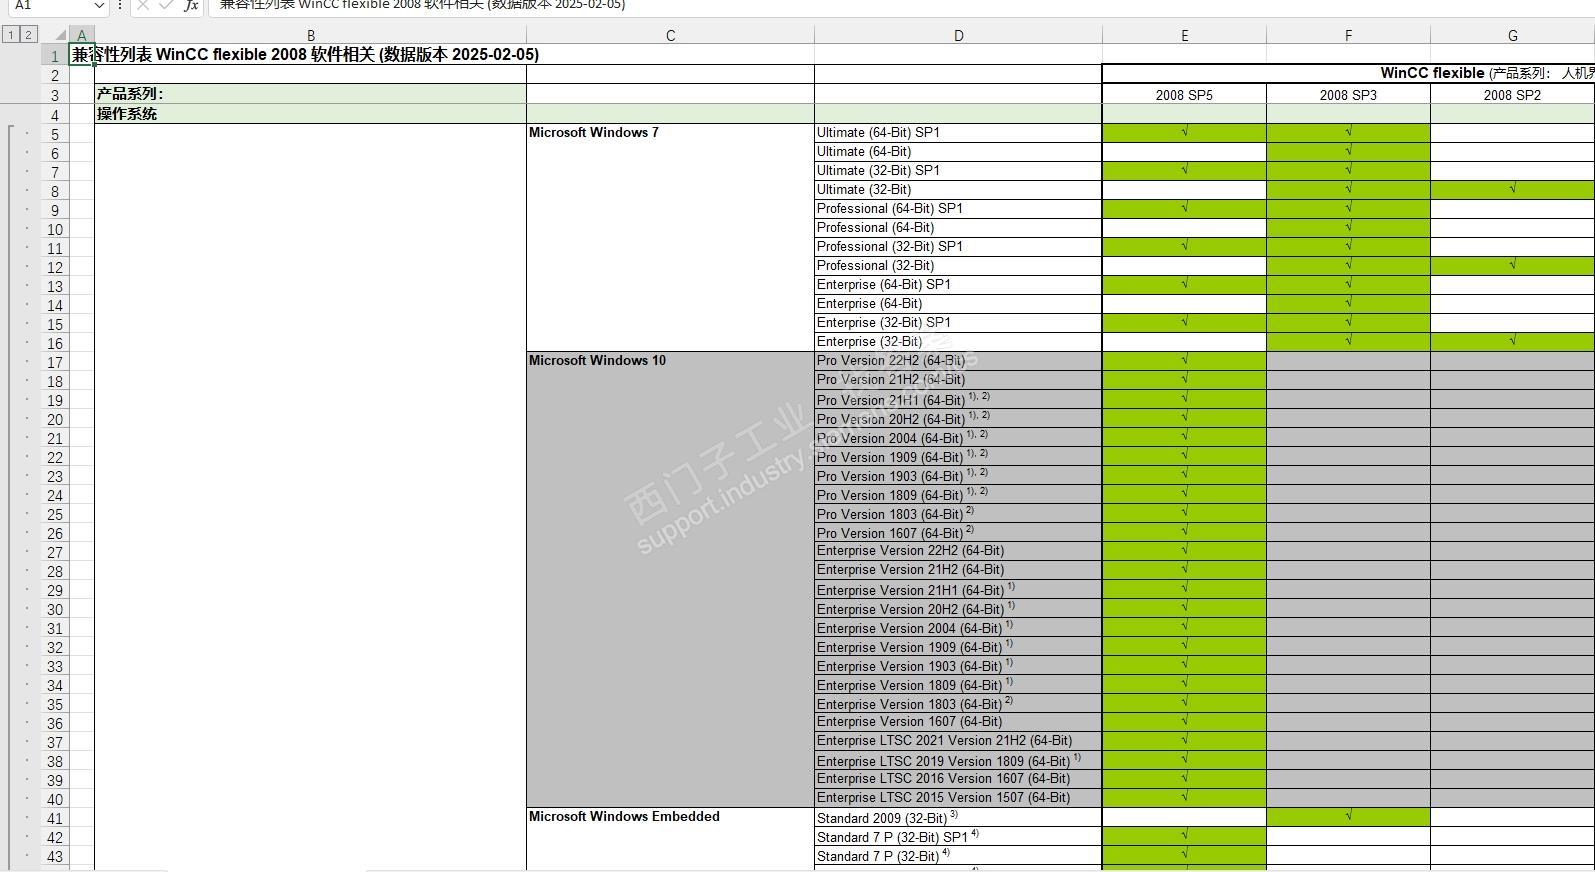Select column E header

coord(1184,36)
